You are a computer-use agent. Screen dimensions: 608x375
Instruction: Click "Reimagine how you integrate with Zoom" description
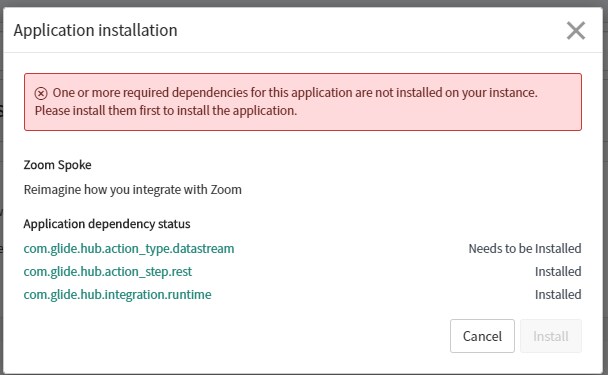tap(133, 190)
